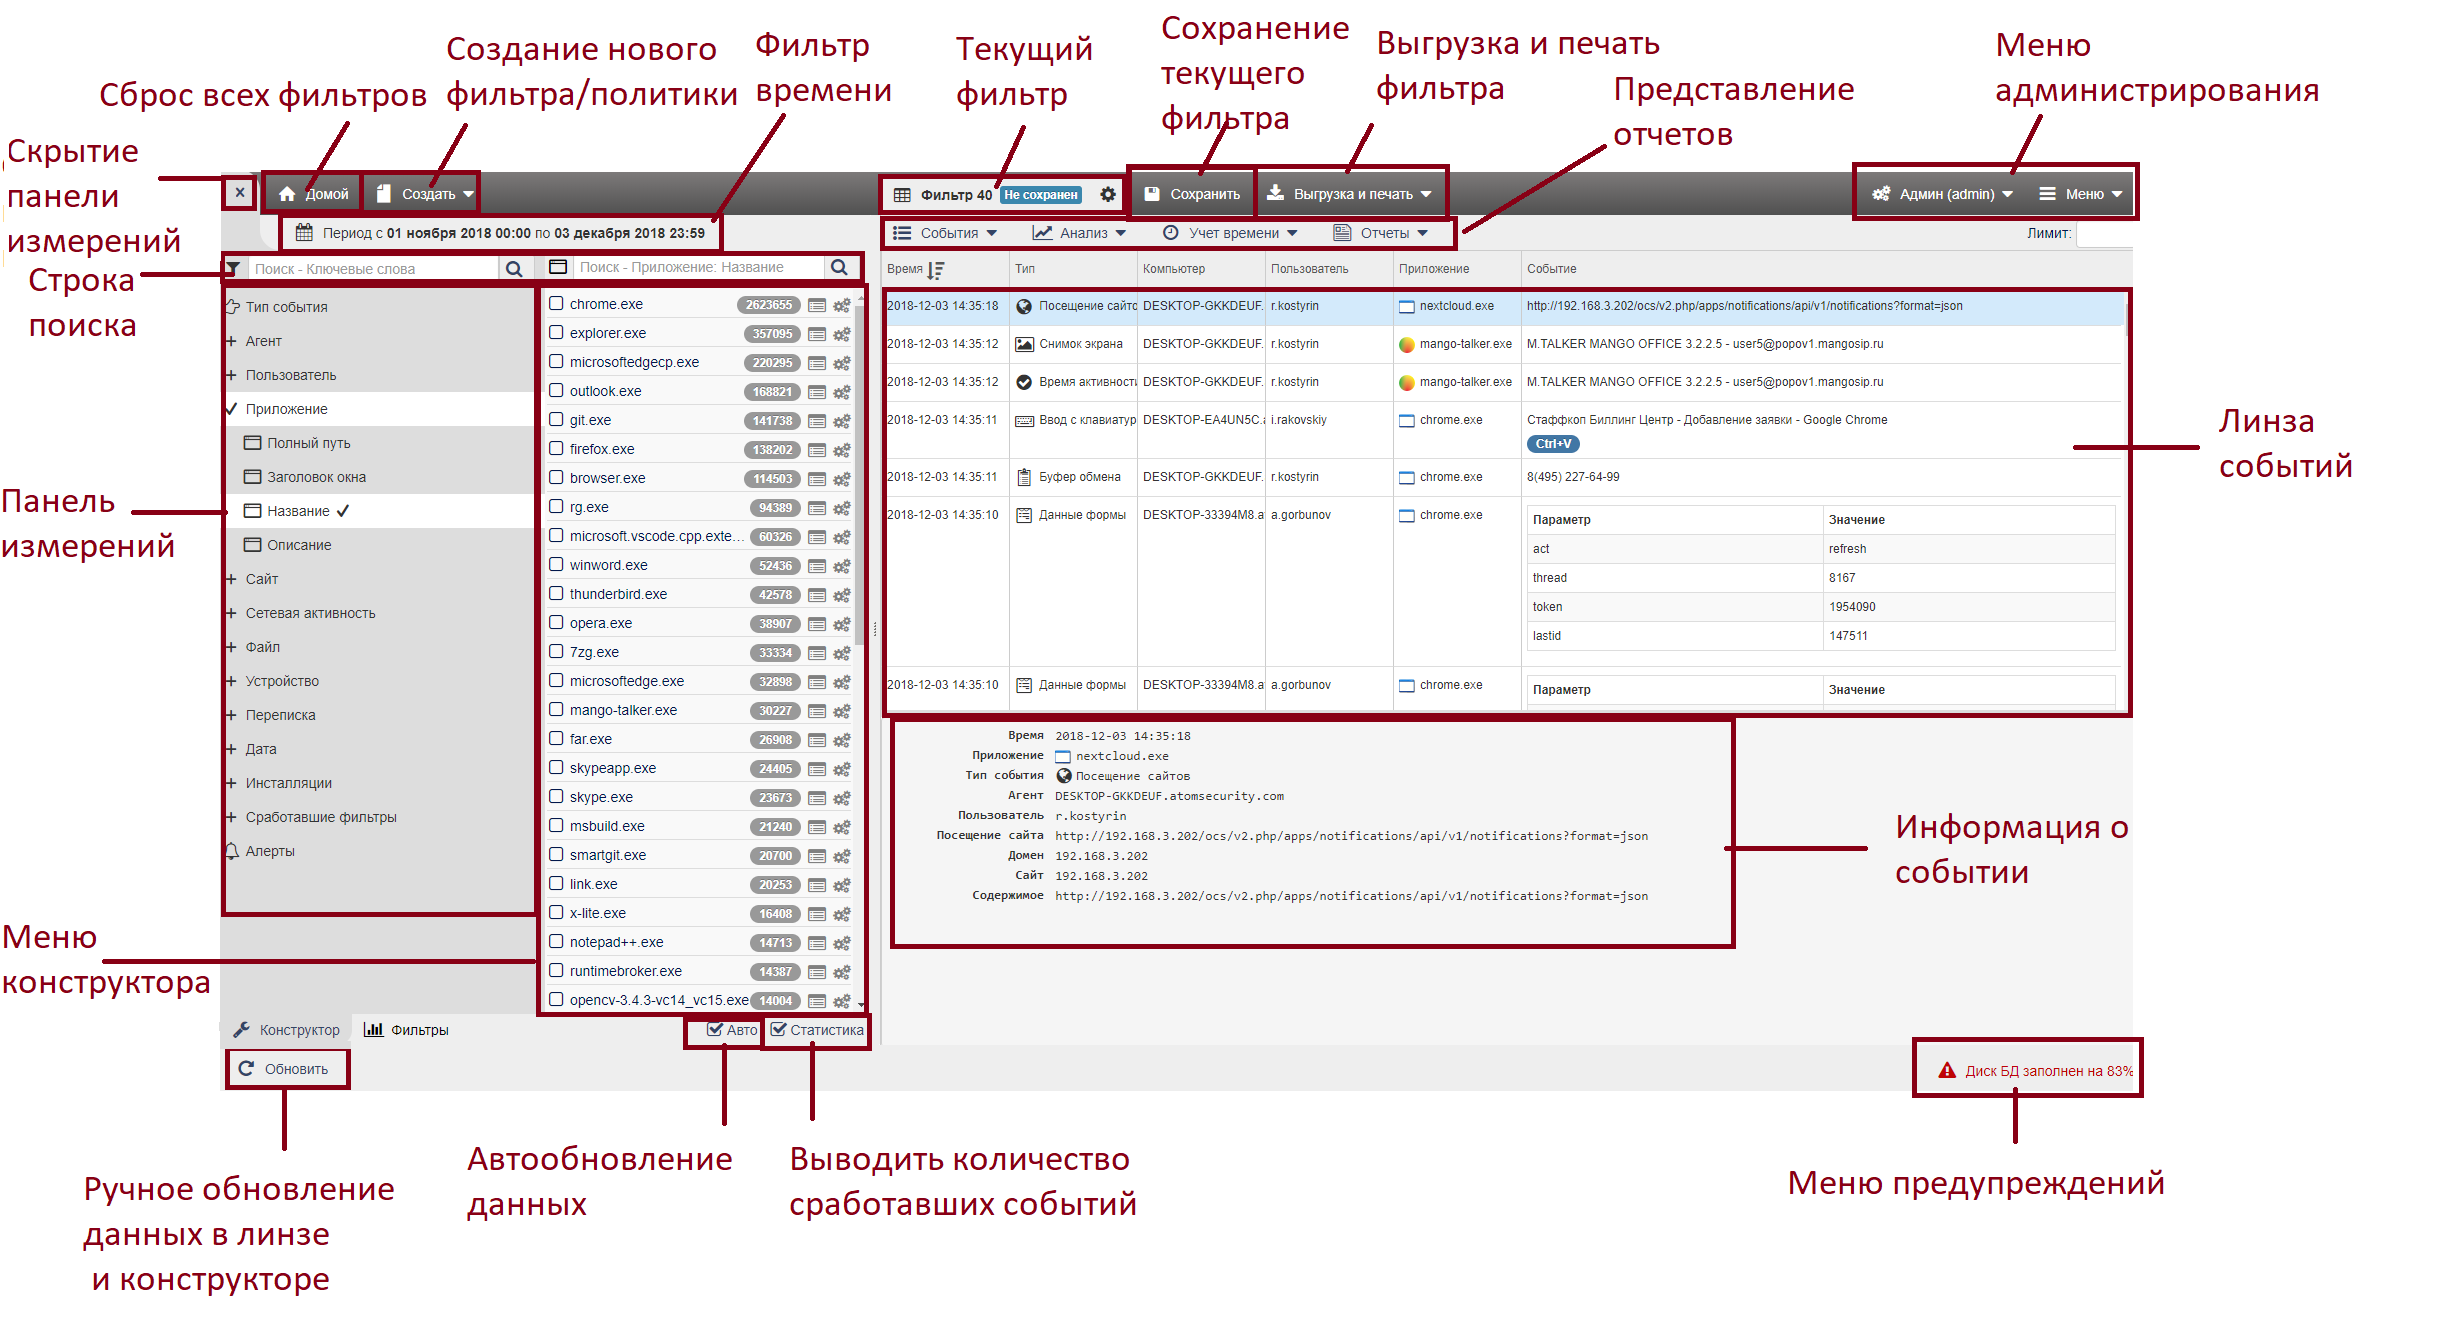Click the list icon in explorer.exe row
The image size is (2448, 1328).
pos(817,334)
